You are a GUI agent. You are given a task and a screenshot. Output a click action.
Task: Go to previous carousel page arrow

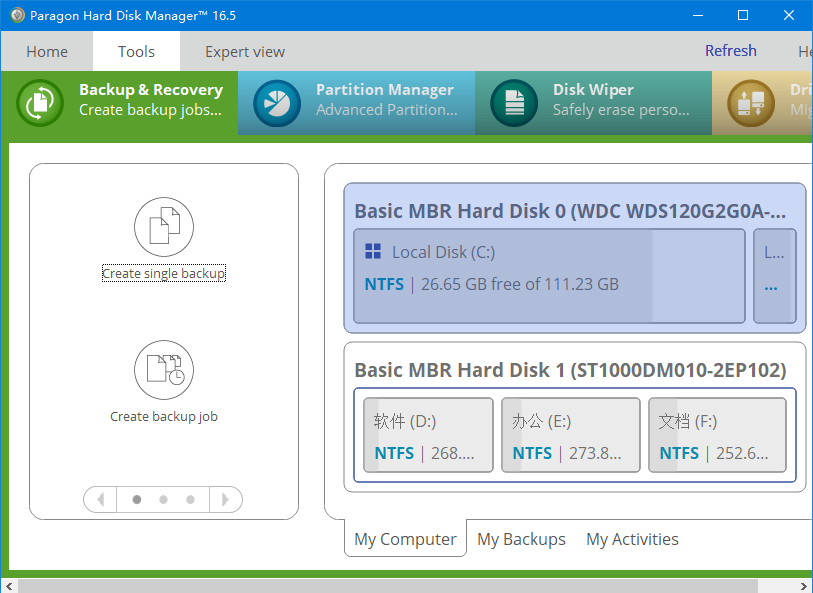tap(100, 500)
